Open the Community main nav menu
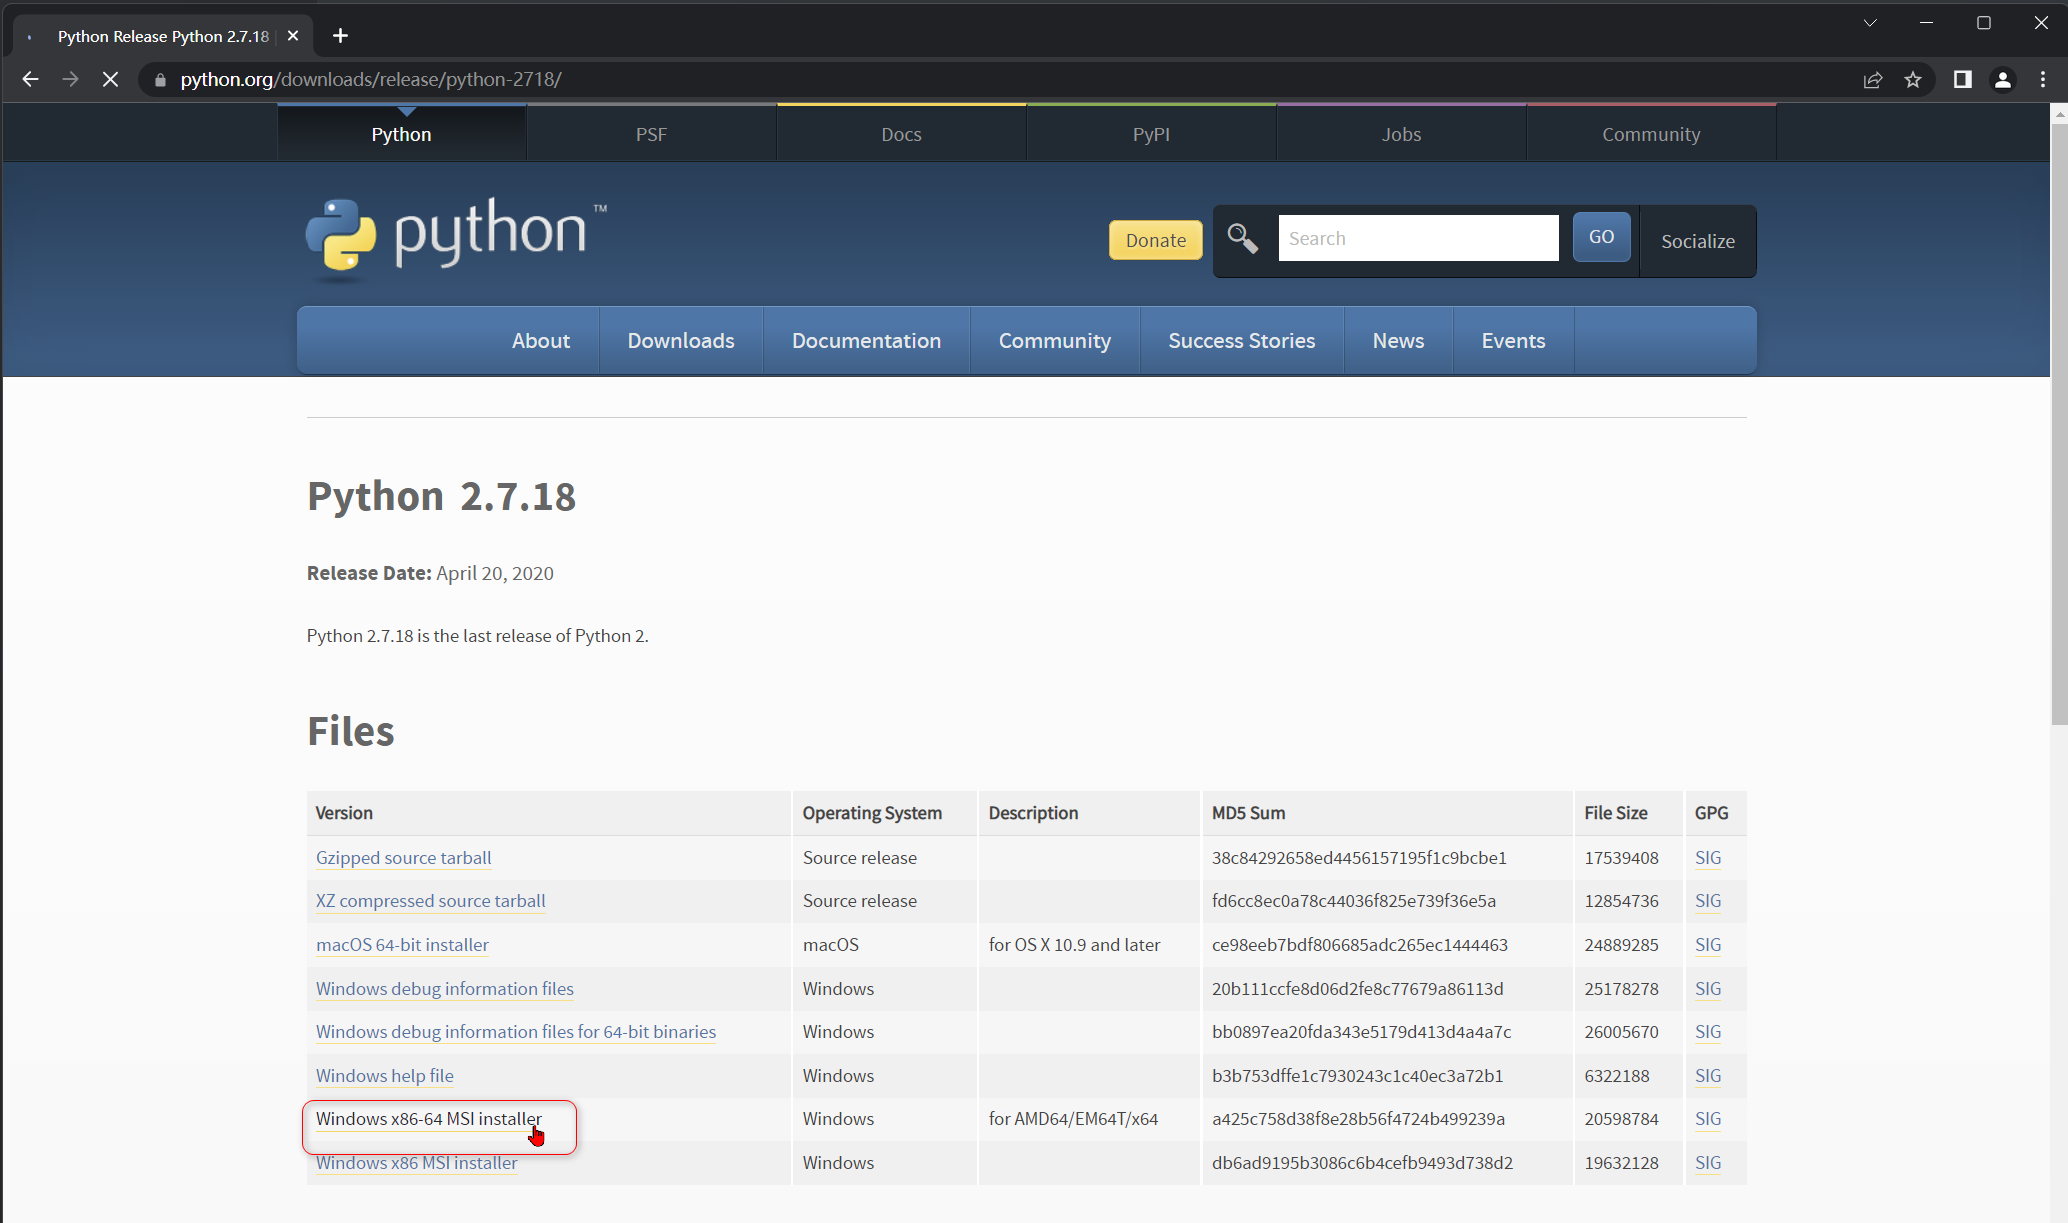2068x1223 pixels. click(x=1055, y=340)
